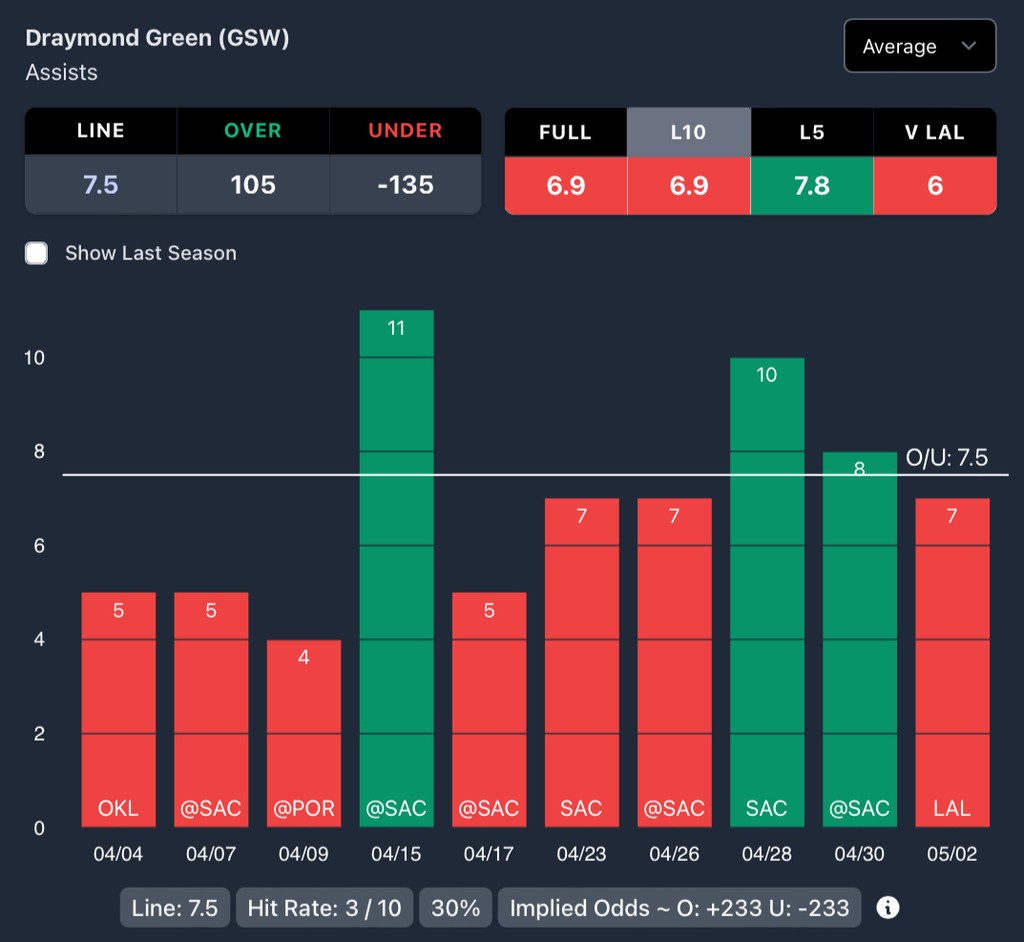Click the 04/30 @SAC bar showing 8
The height and width of the screenshot is (942, 1024).
(859, 639)
